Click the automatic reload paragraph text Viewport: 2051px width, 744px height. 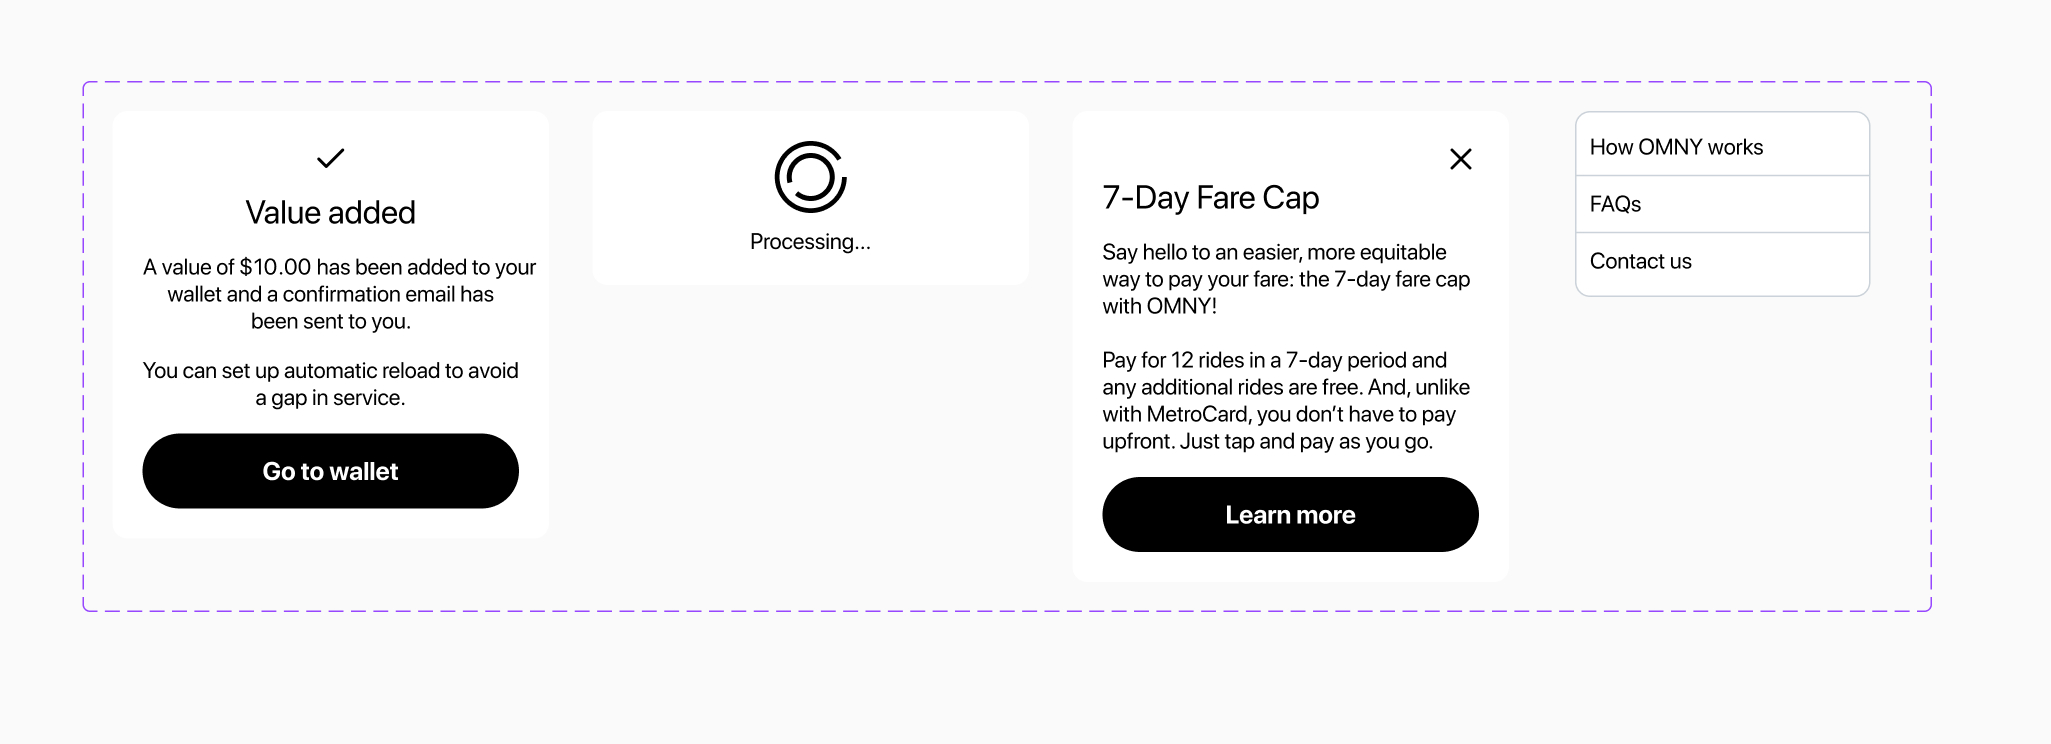[x=330, y=371]
